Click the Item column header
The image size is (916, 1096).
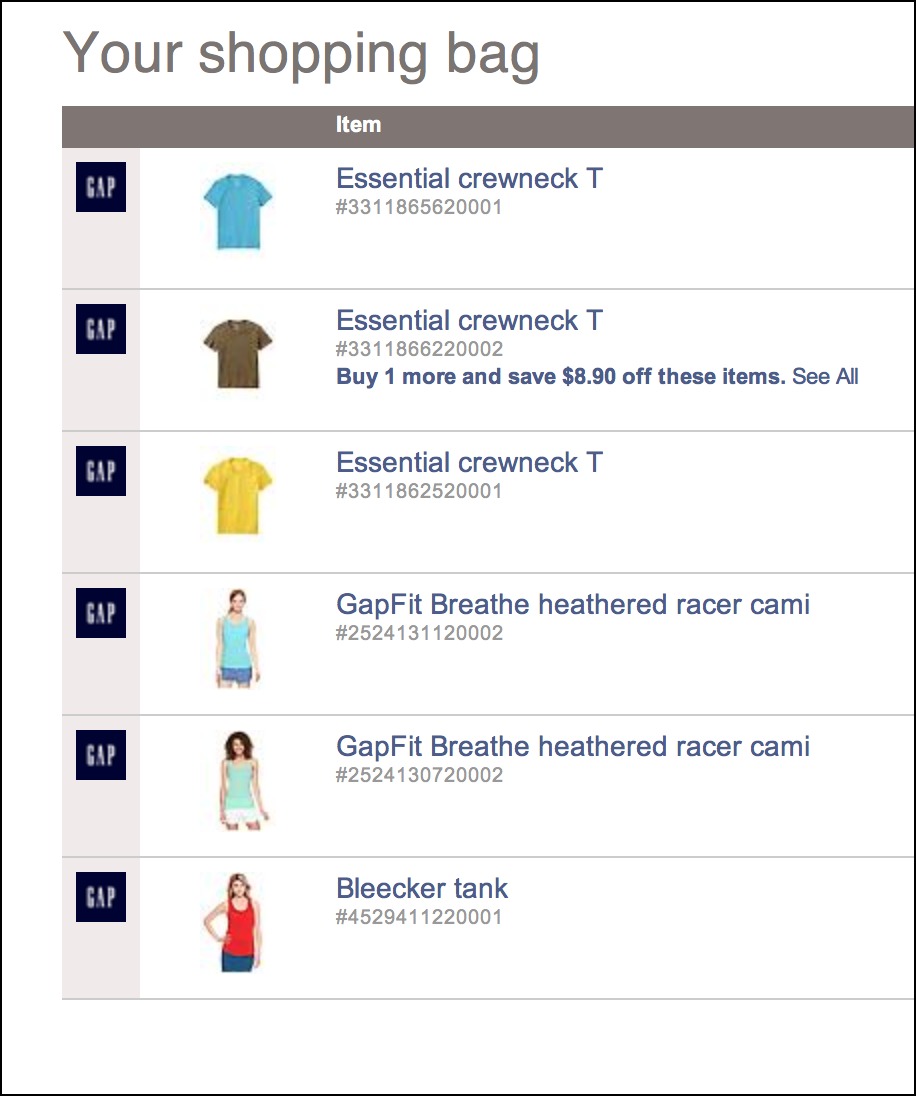coord(358,125)
